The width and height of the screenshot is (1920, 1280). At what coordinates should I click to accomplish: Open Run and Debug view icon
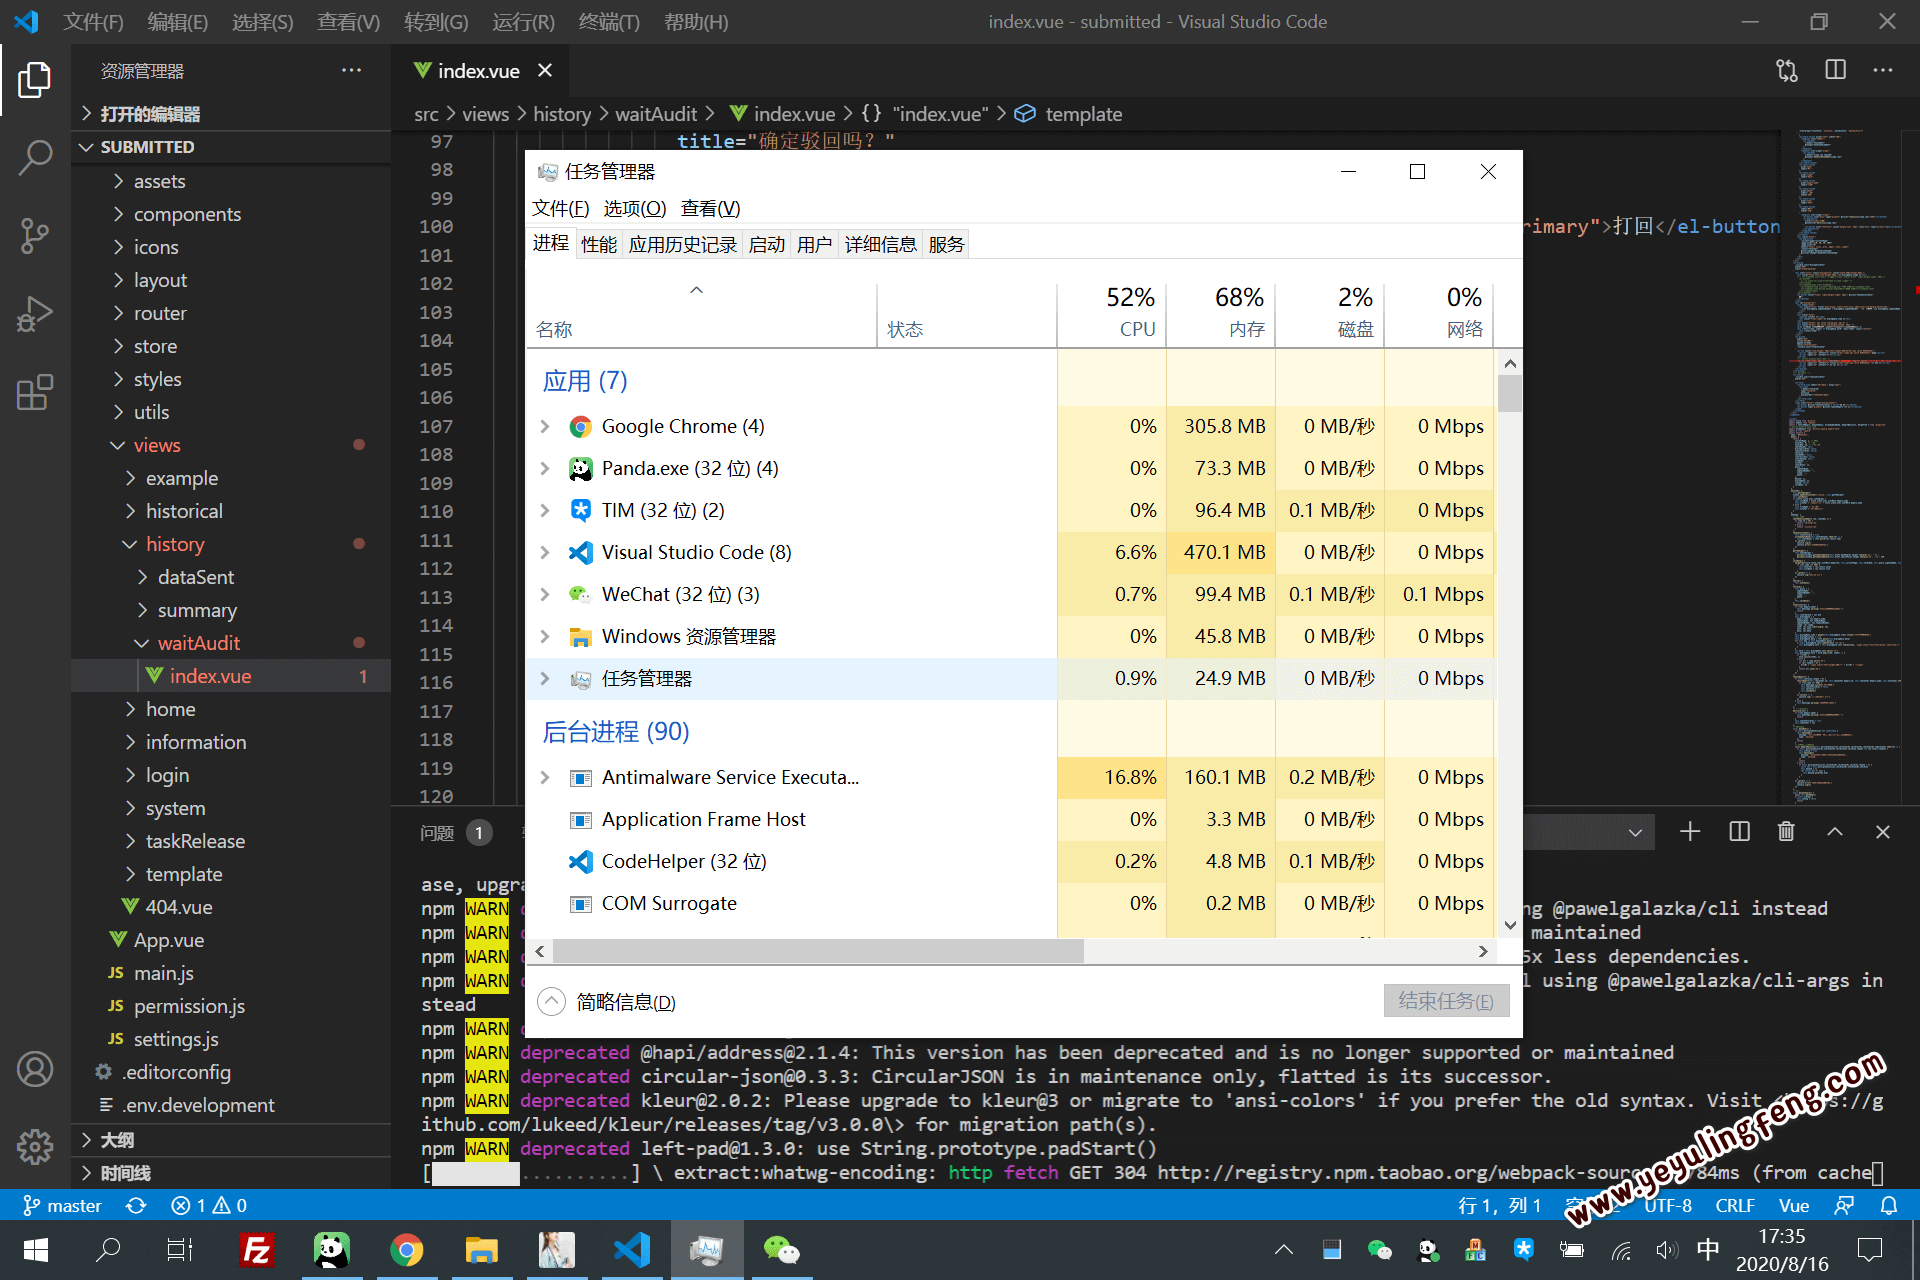pyautogui.click(x=35, y=314)
